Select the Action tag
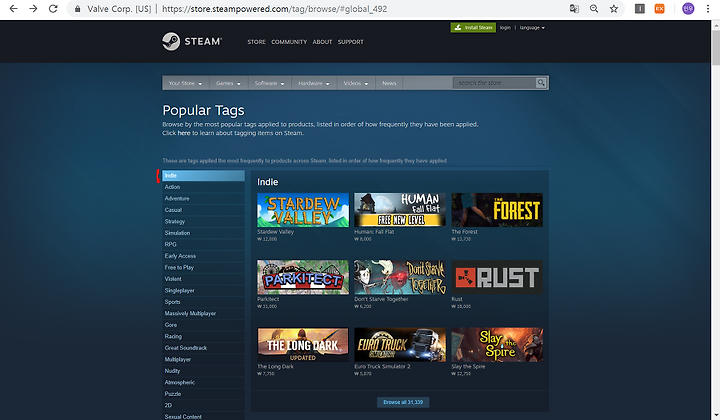This screenshot has height=420, width=720. 203,187
